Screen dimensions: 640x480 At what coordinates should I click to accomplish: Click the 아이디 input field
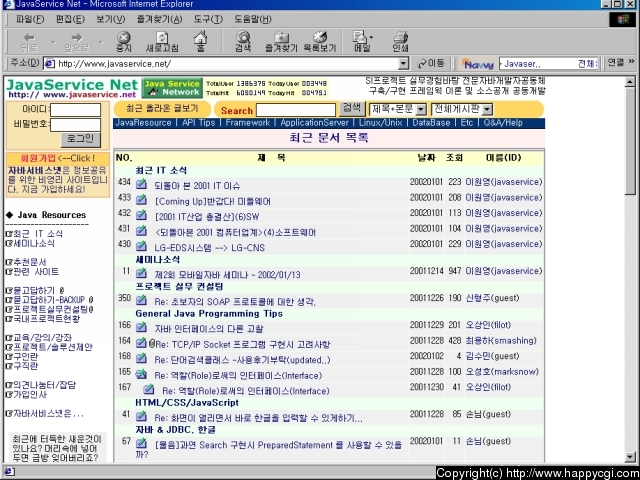click(x=76, y=110)
